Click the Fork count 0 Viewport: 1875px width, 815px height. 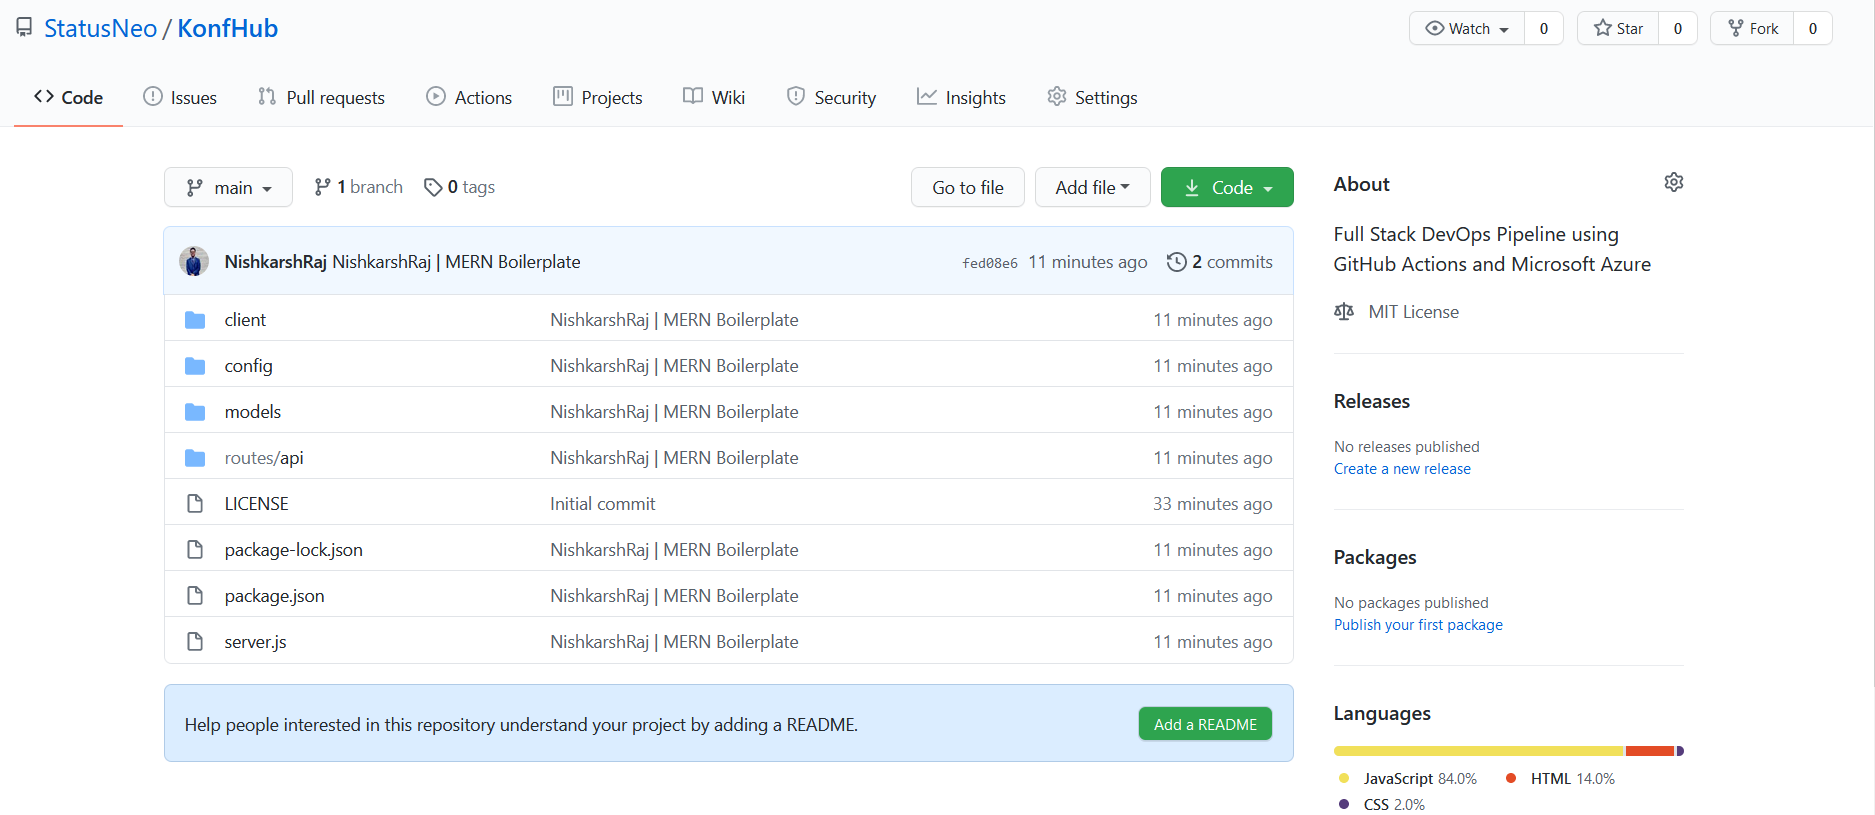[x=1813, y=28]
